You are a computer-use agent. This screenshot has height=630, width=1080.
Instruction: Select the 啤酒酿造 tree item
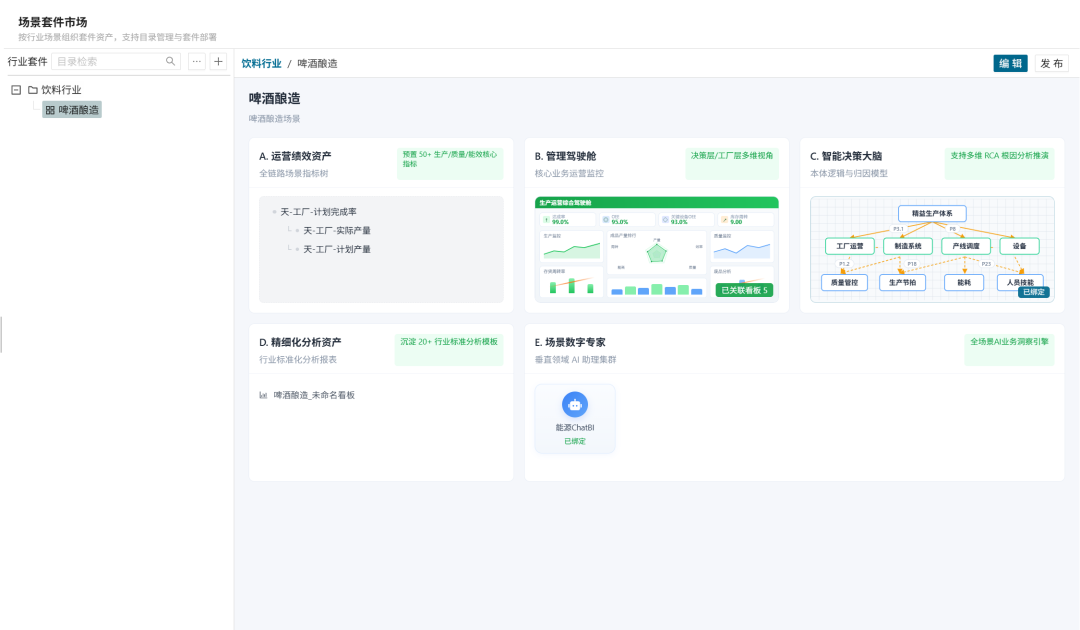coord(72,109)
